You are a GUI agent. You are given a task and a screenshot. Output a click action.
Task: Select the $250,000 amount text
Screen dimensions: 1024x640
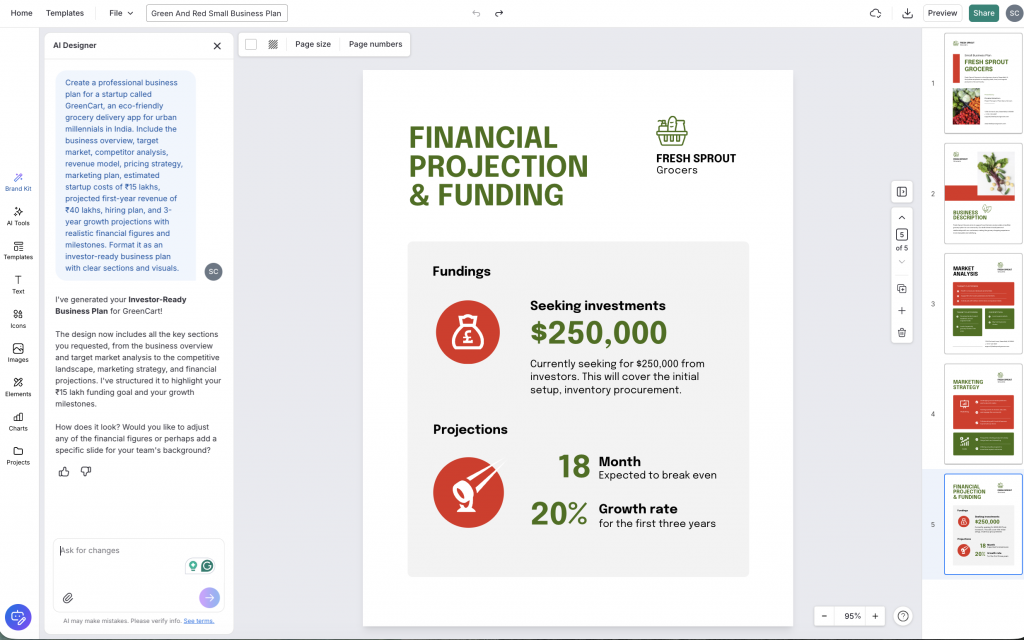(598, 332)
